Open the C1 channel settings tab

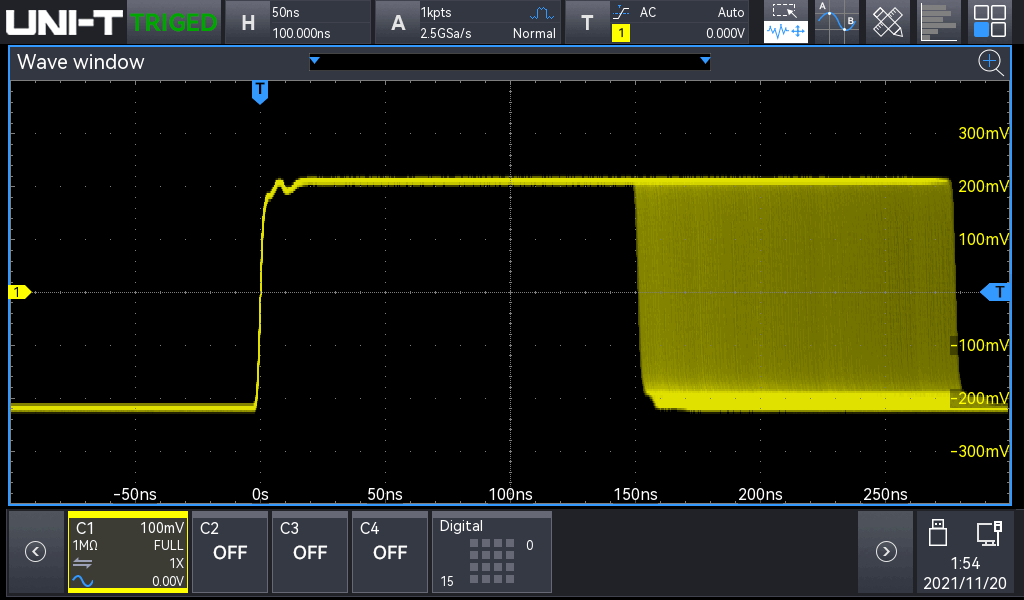tap(128, 552)
